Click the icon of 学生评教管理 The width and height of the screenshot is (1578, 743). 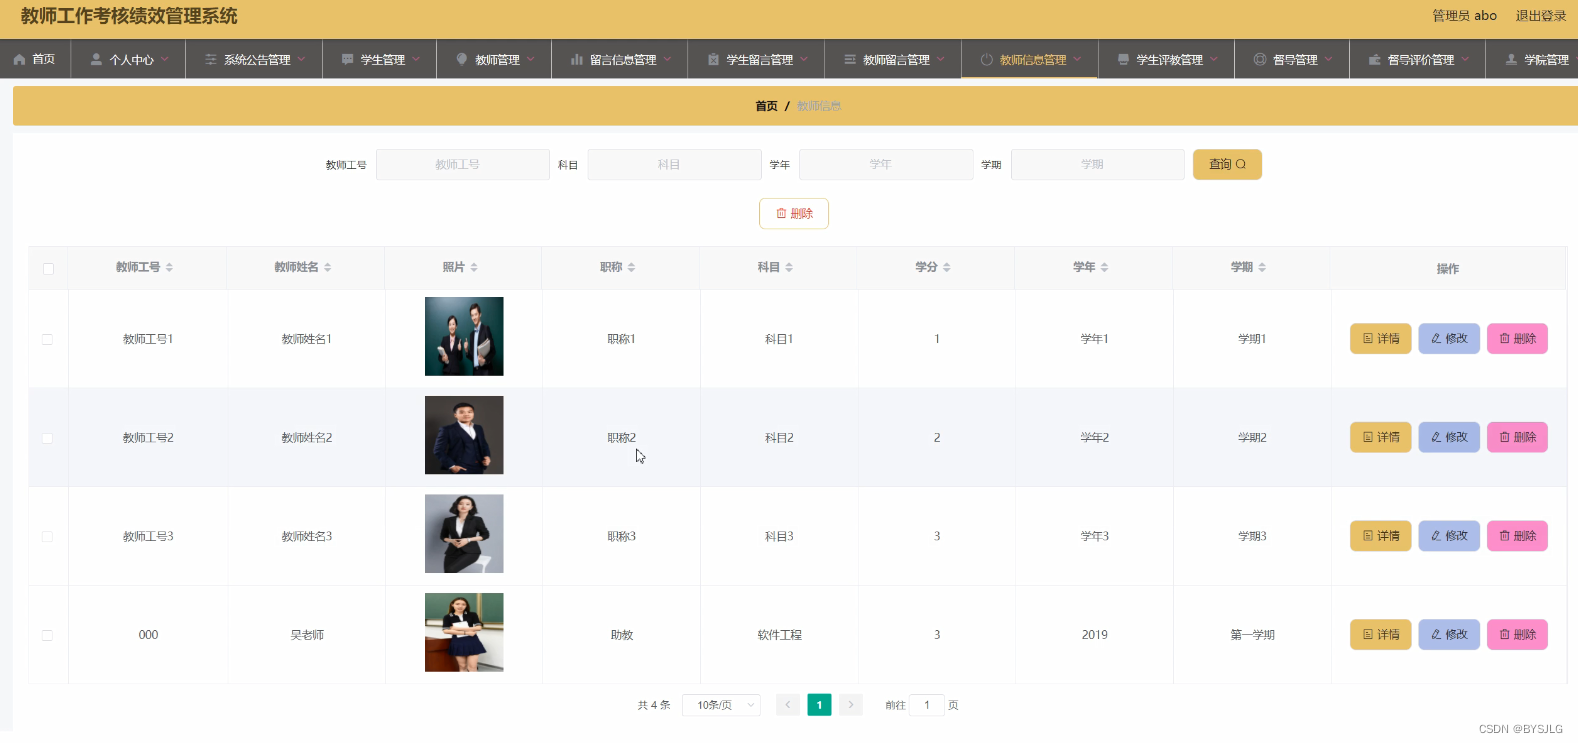1123,60
